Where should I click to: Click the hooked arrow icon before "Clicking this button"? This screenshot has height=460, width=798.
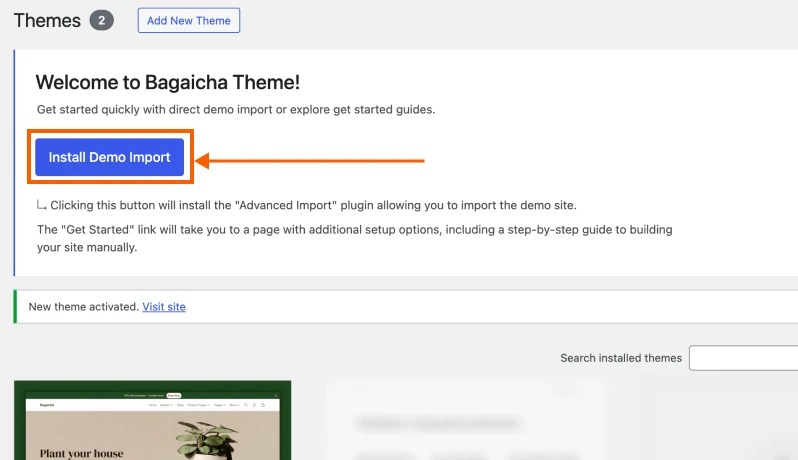[x=42, y=205]
